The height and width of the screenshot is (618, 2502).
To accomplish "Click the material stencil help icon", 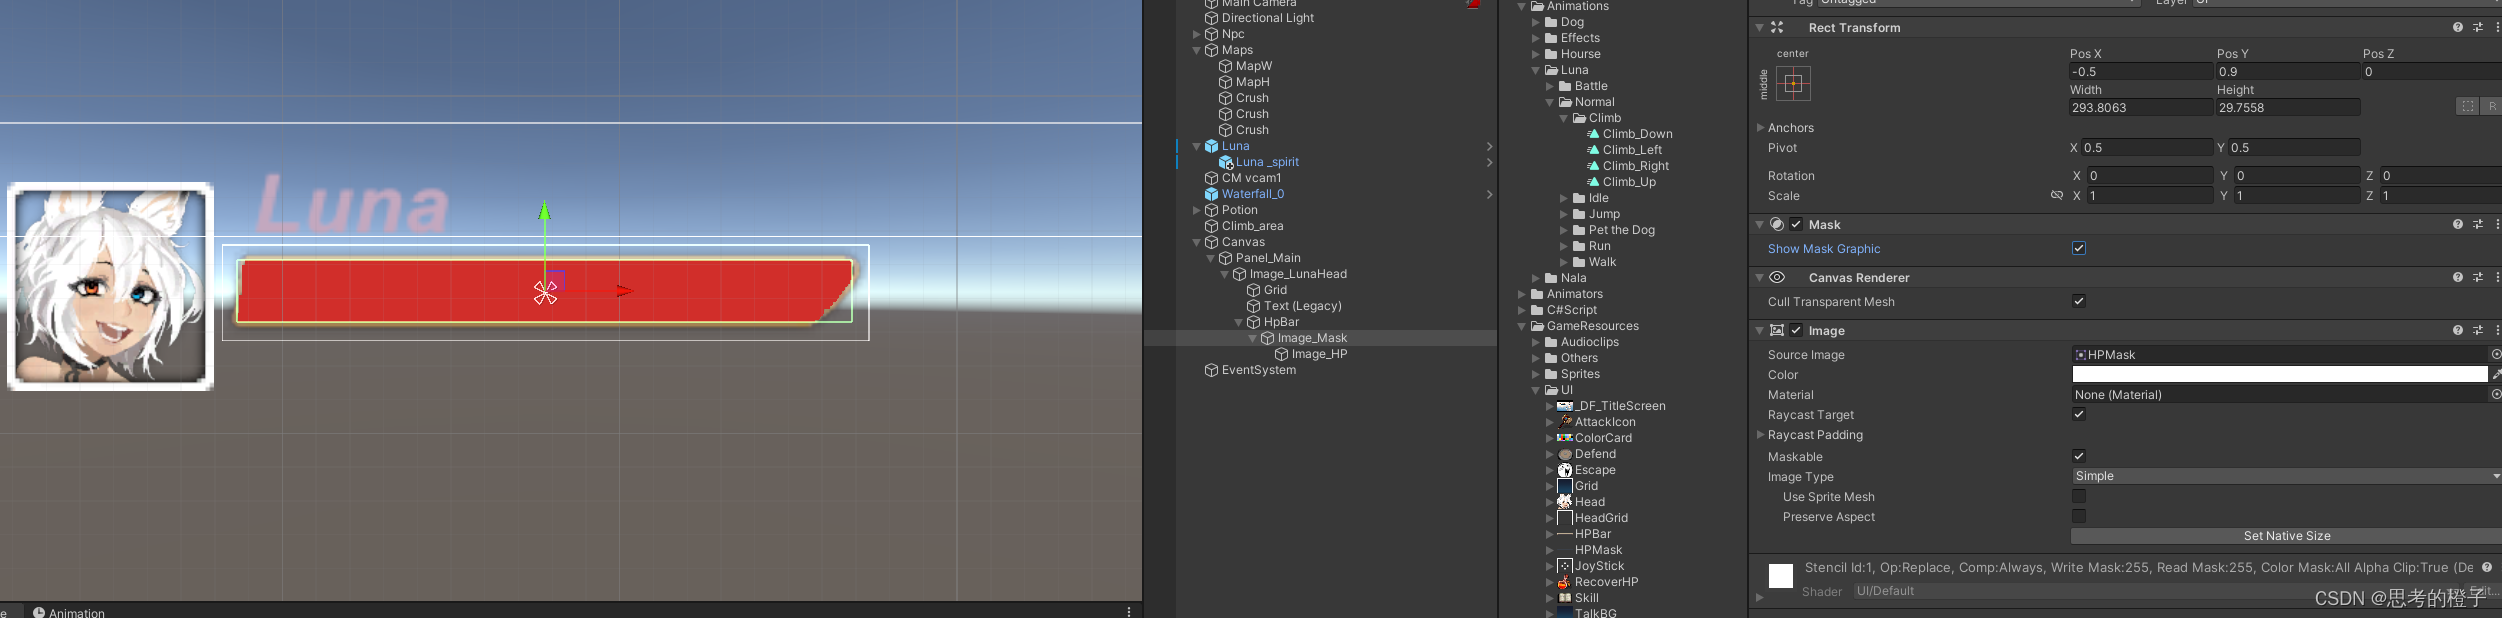I will tap(2486, 567).
